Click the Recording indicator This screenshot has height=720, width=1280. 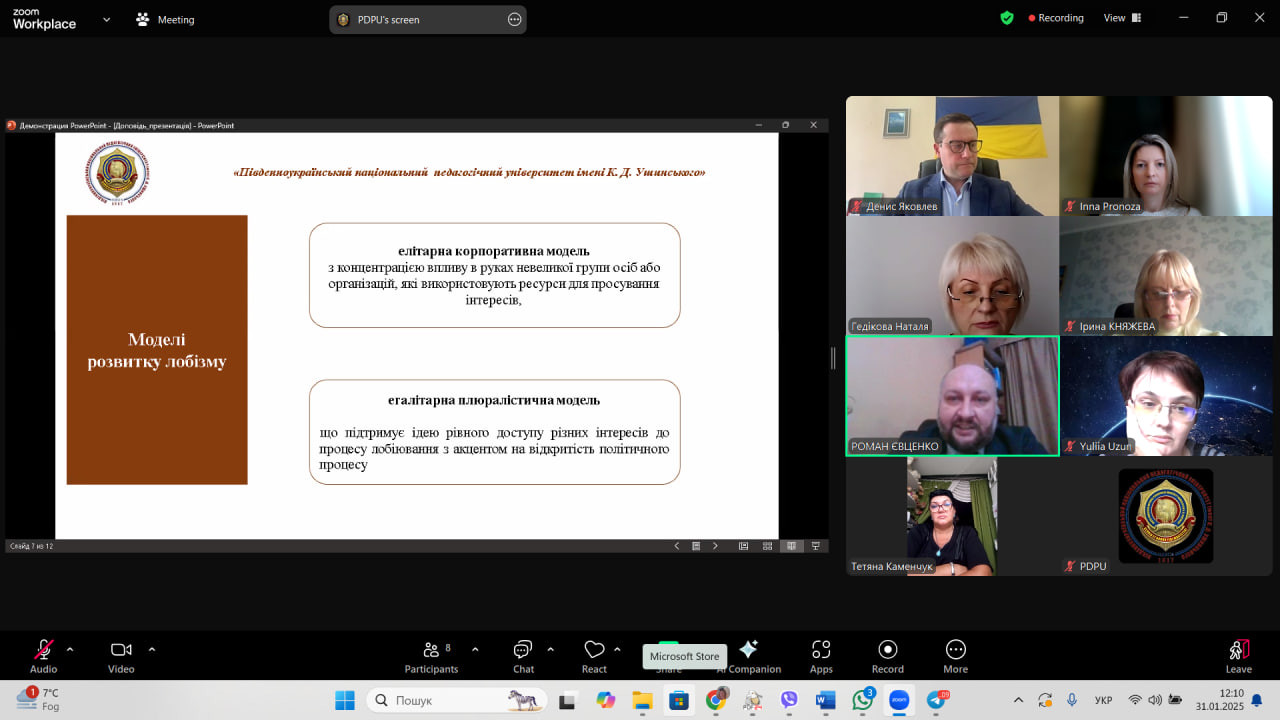point(1056,18)
